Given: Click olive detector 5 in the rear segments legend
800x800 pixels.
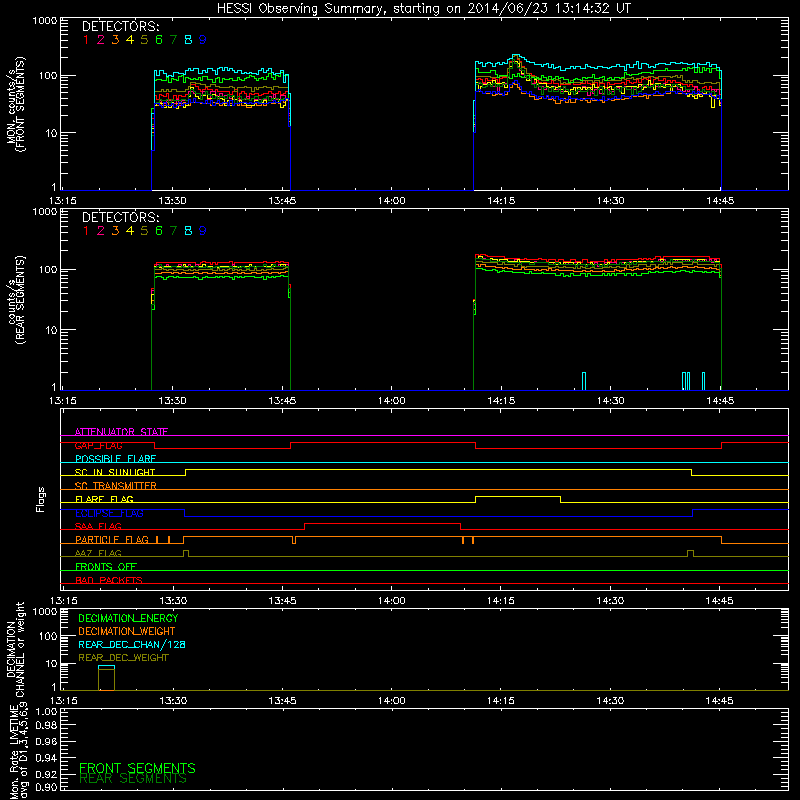Looking at the screenshot, I should click(144, 231).
